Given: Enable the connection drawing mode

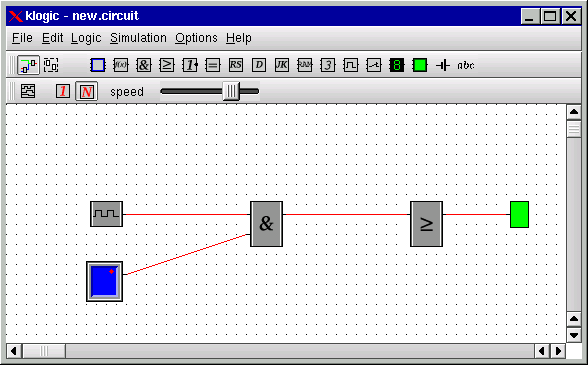Looking at the screenshot, I should pyautogui.click(x=28, y=65).
